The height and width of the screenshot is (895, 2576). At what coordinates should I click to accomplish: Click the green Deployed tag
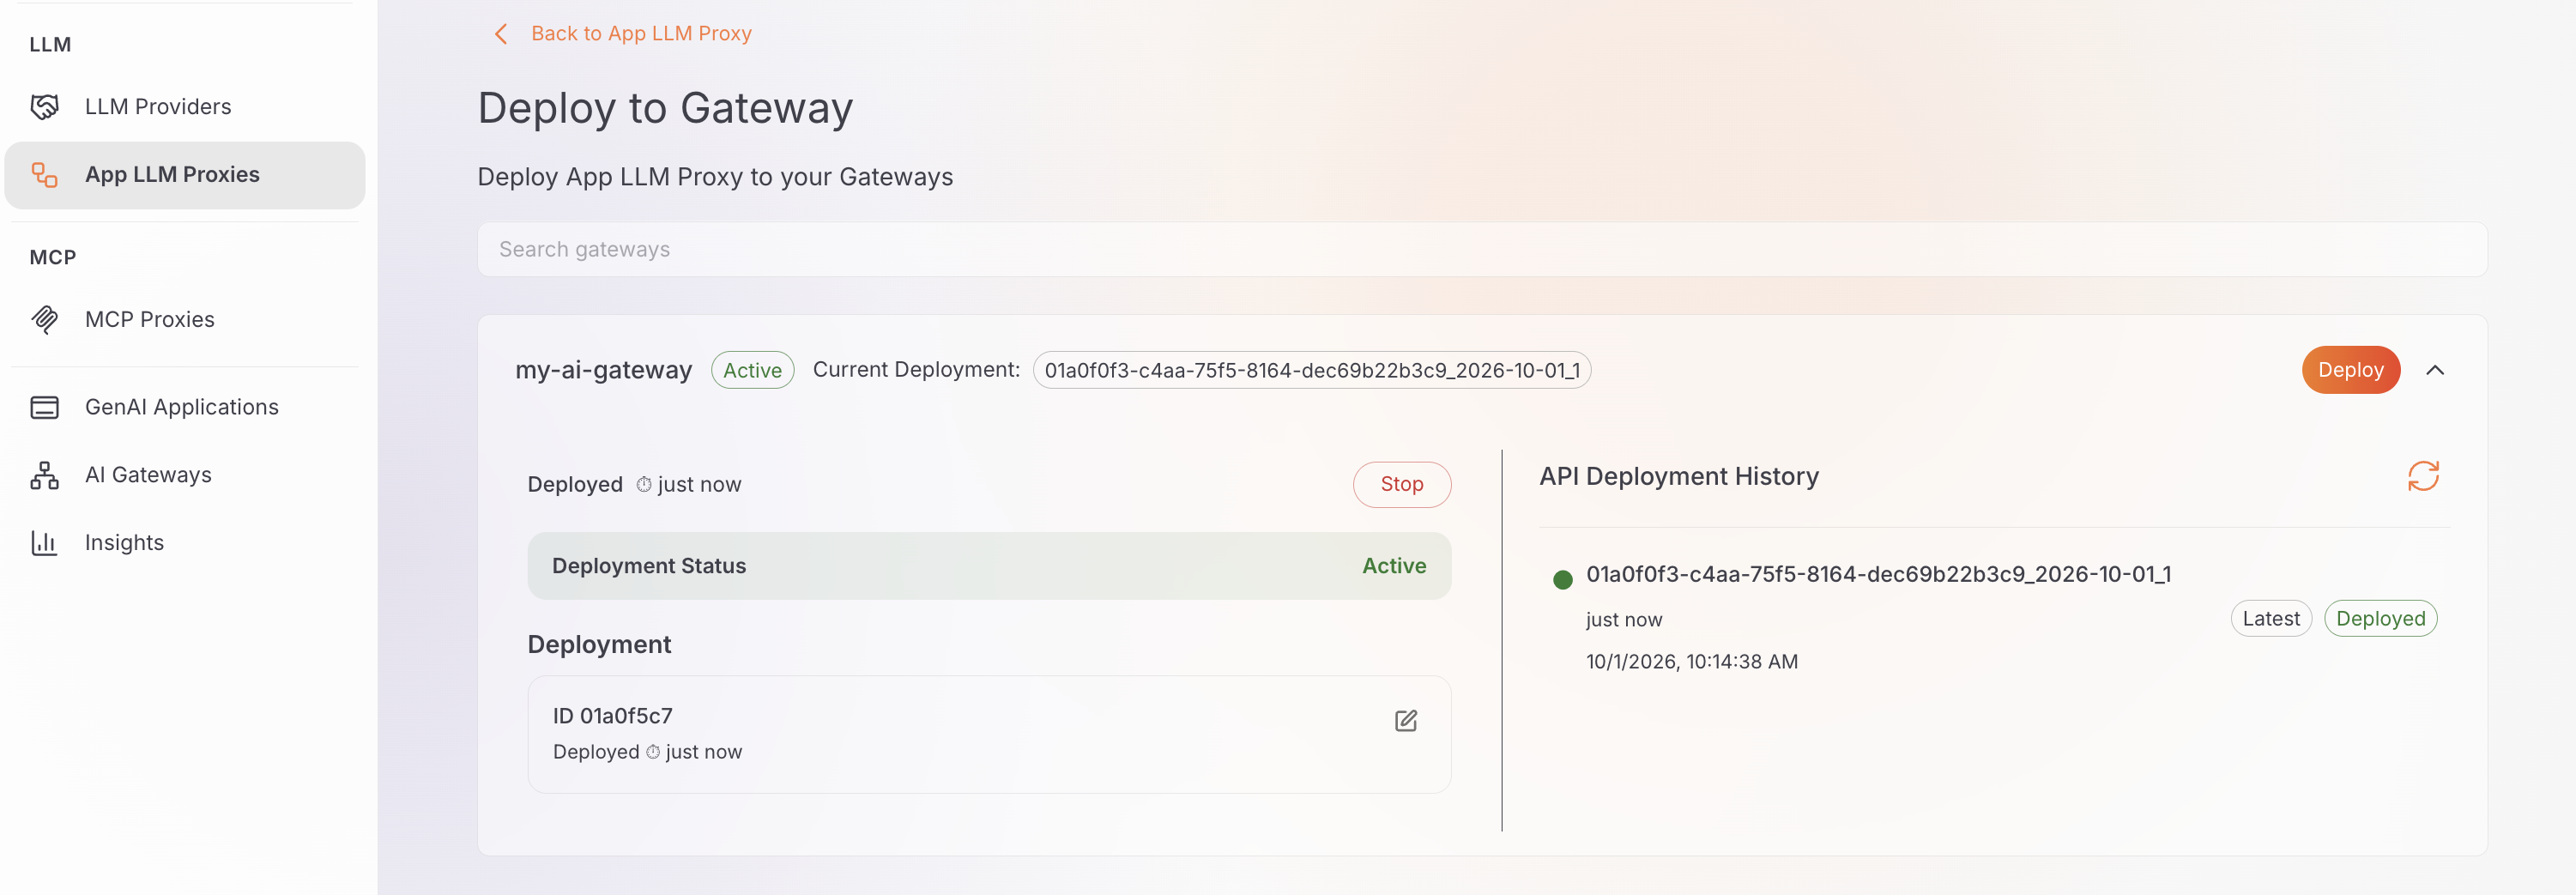(x=2380, y=619)
